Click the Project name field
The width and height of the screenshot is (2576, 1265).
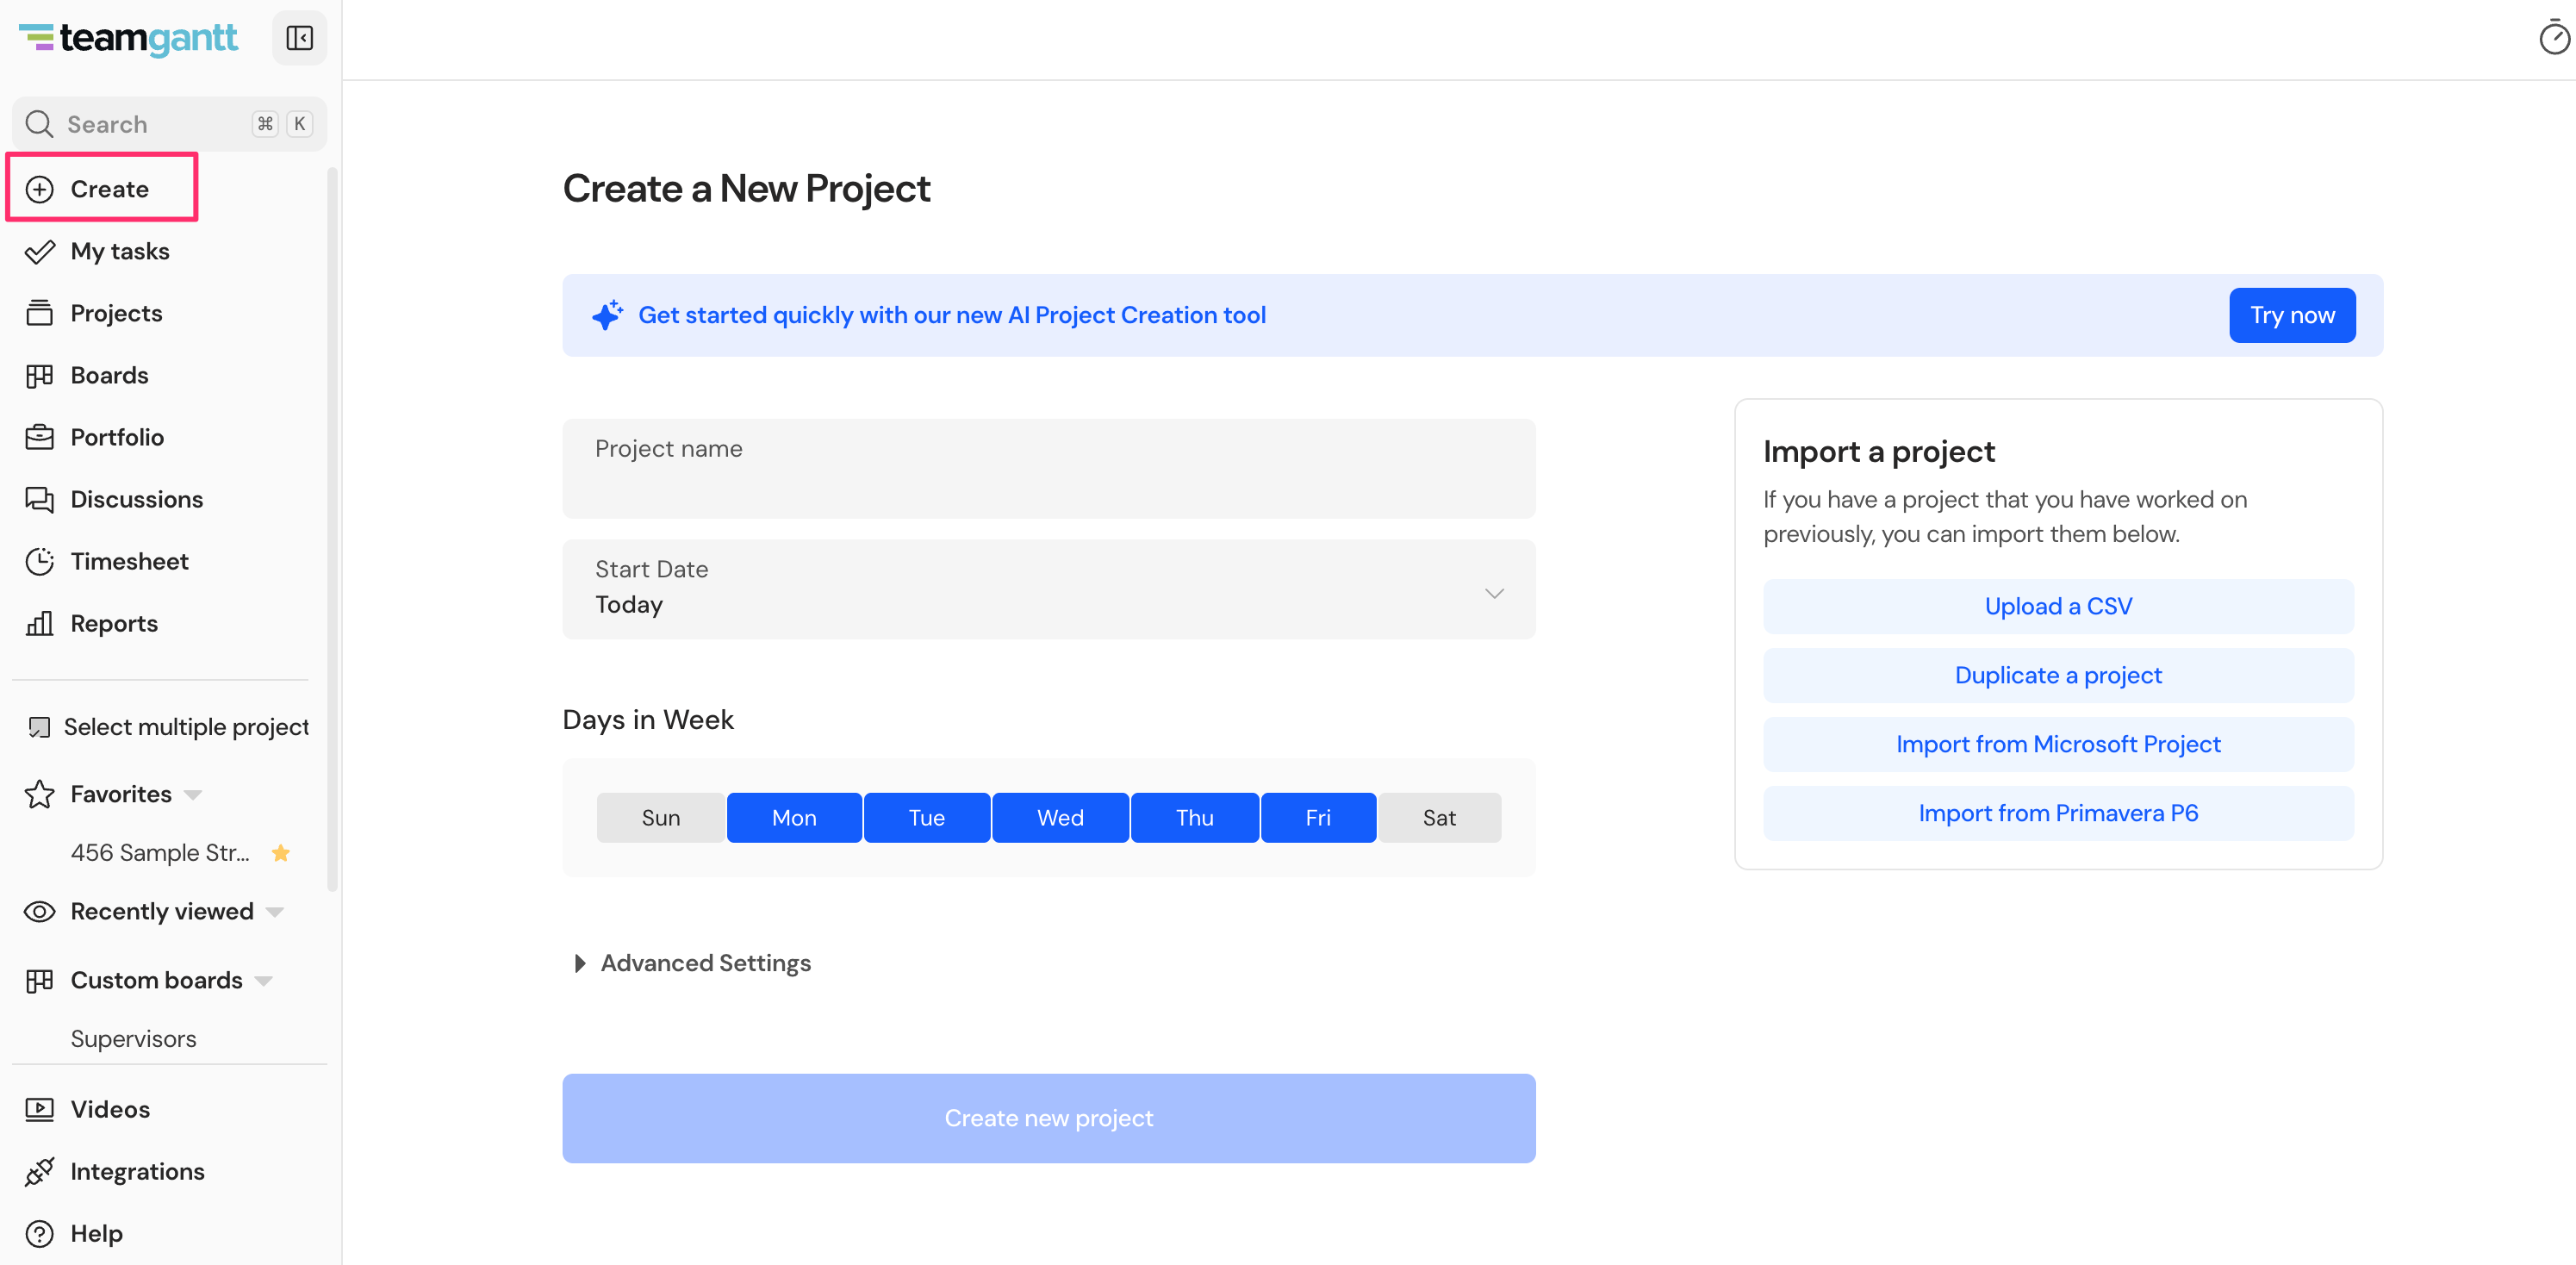point(1048,468)
